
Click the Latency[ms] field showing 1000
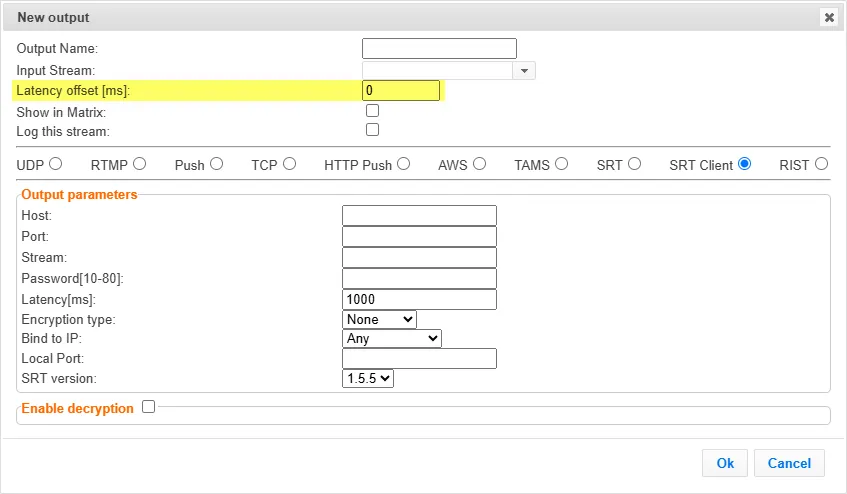click(x=419, y=300)
